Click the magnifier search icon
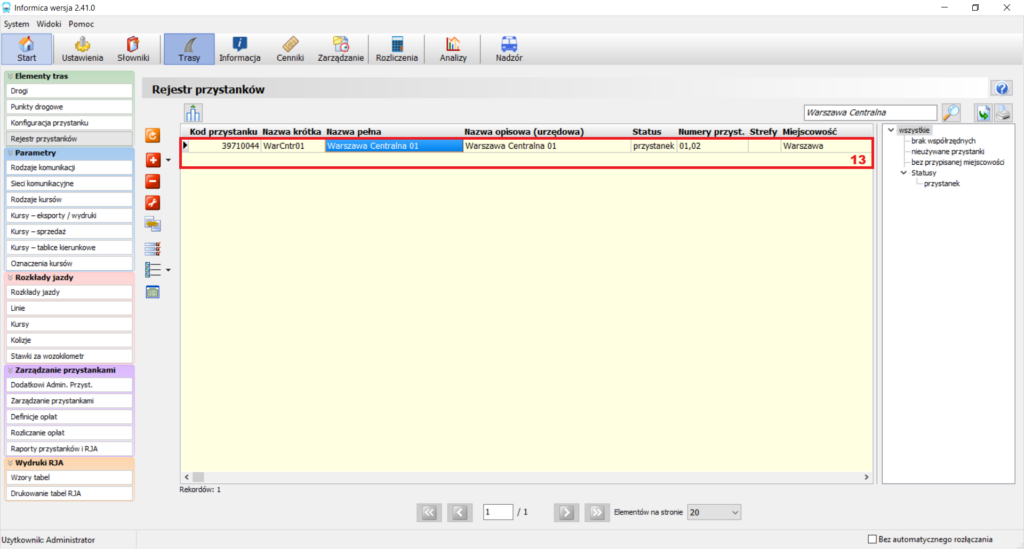Viewport: 1024px width, 549px height. click(x=952, y=112)
